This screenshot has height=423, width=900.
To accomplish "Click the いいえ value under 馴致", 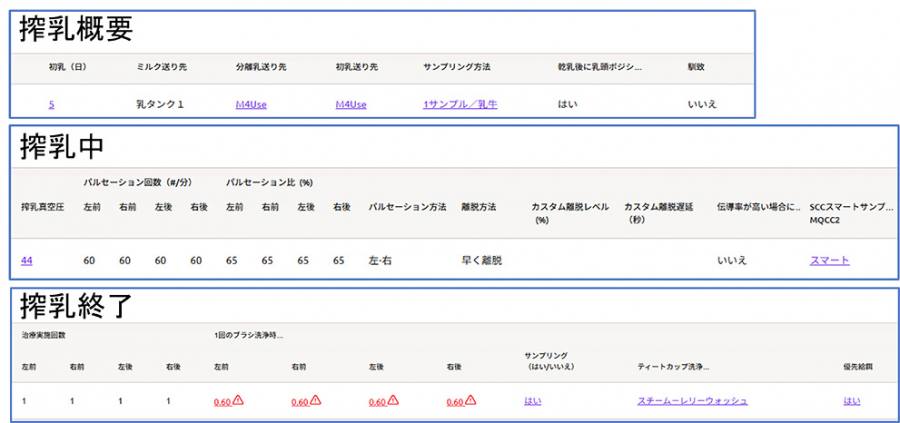I will pos(702,104).
